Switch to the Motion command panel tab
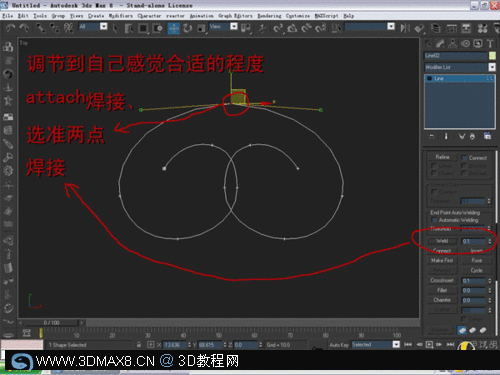 (x=466, y=43)
